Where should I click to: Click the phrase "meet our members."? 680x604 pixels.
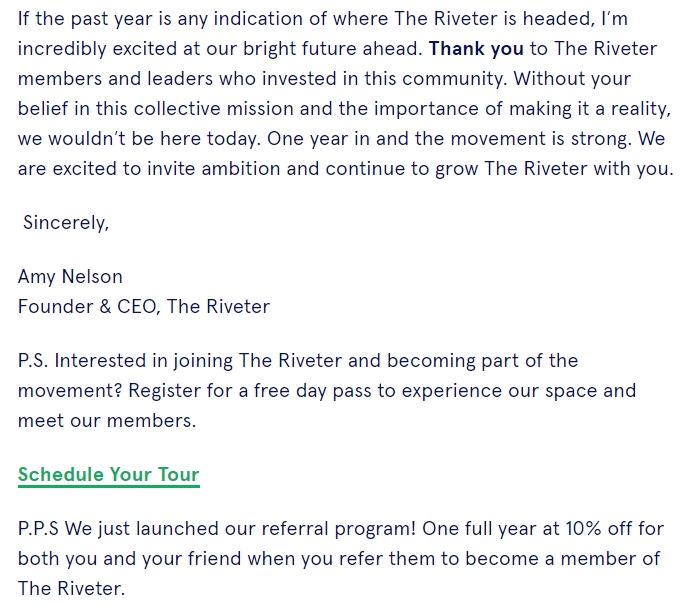(x=107, y=420)
